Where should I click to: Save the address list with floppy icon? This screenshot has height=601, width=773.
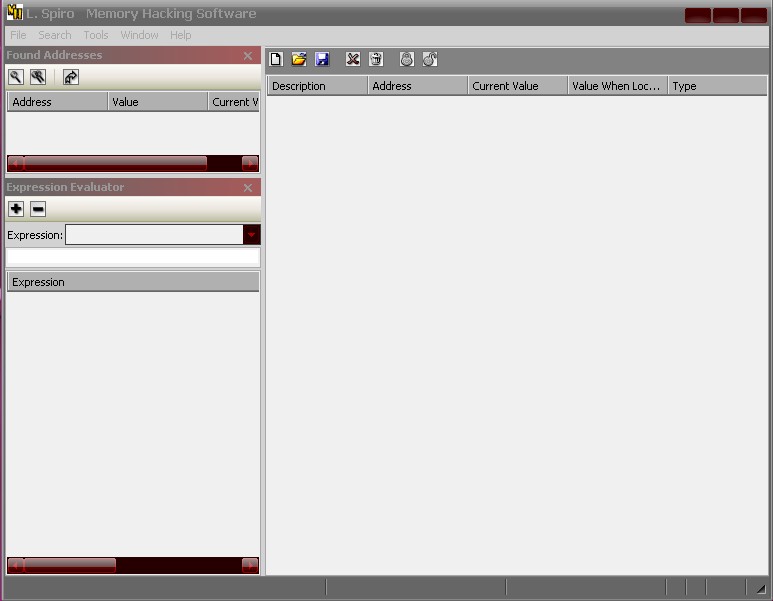[x=322, y=59]
